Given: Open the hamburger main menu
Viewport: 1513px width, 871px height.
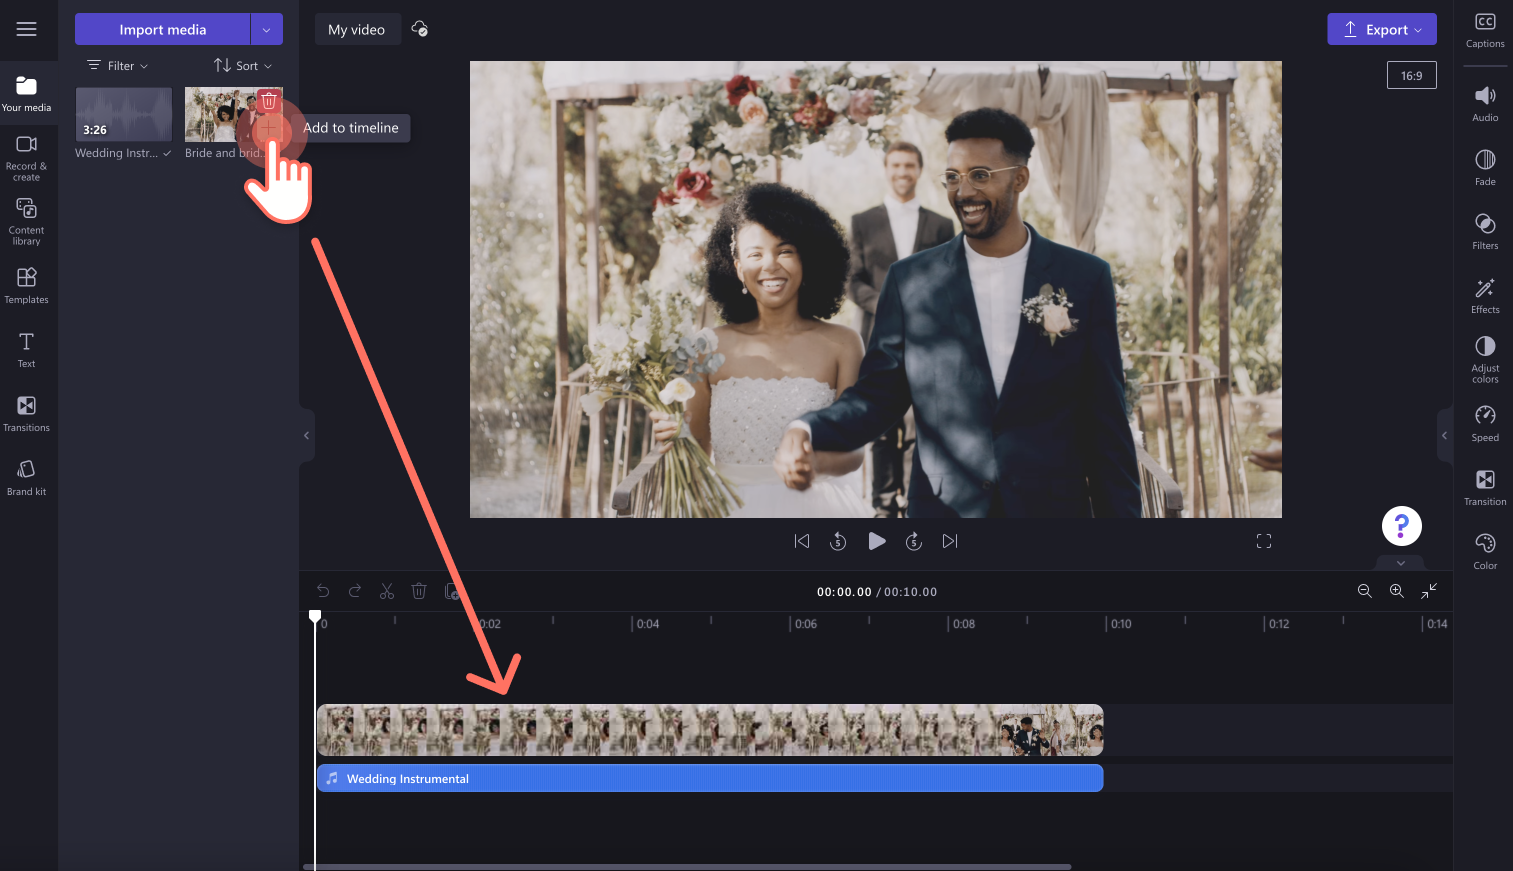Looking at the screenshot, I should click(x=27, y=29).
